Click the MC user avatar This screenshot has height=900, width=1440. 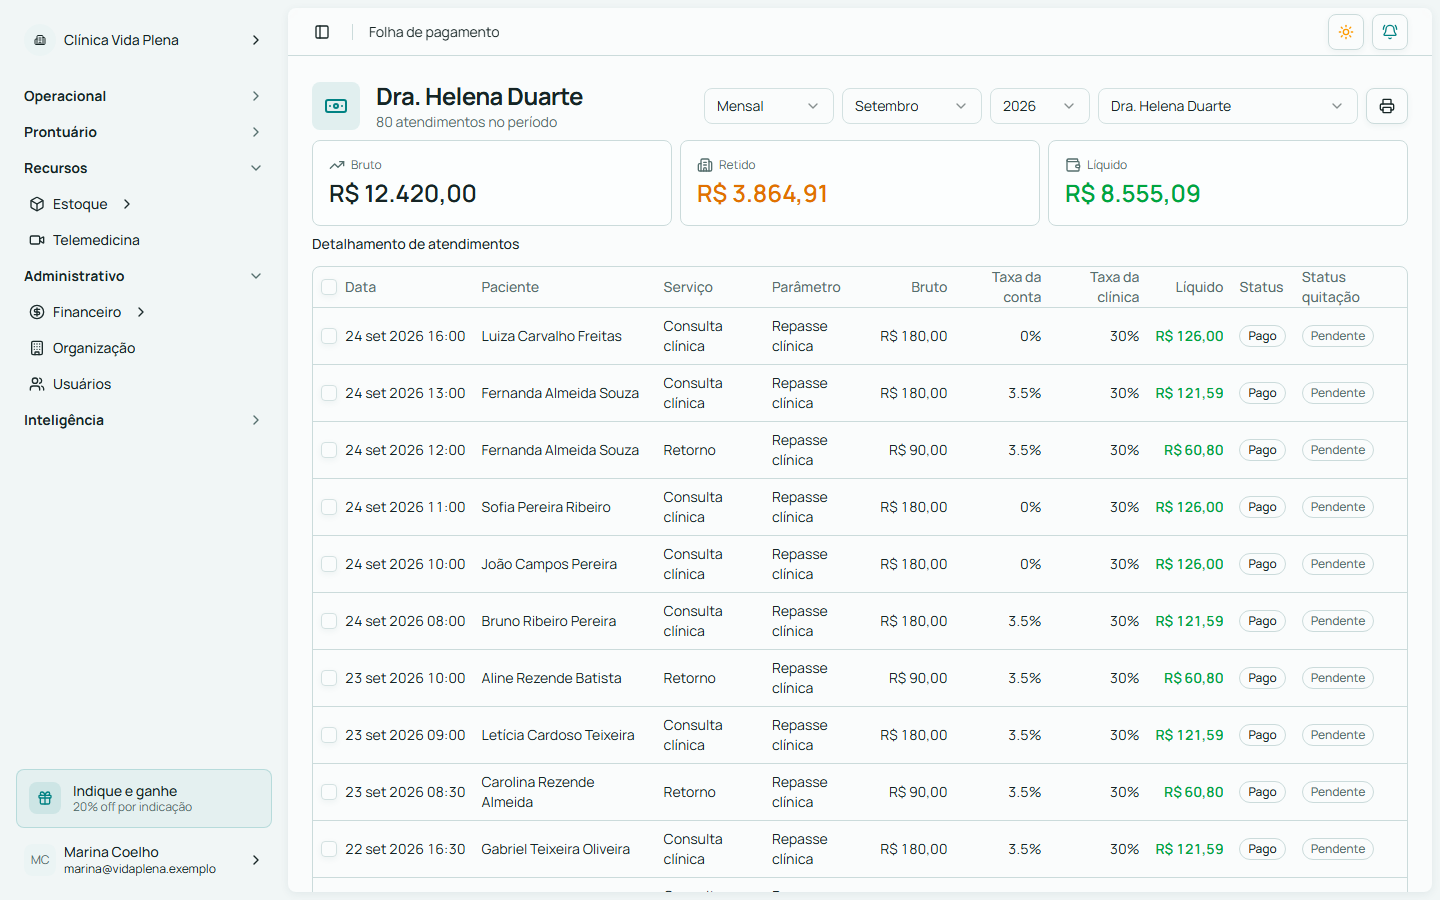point(40,860)
